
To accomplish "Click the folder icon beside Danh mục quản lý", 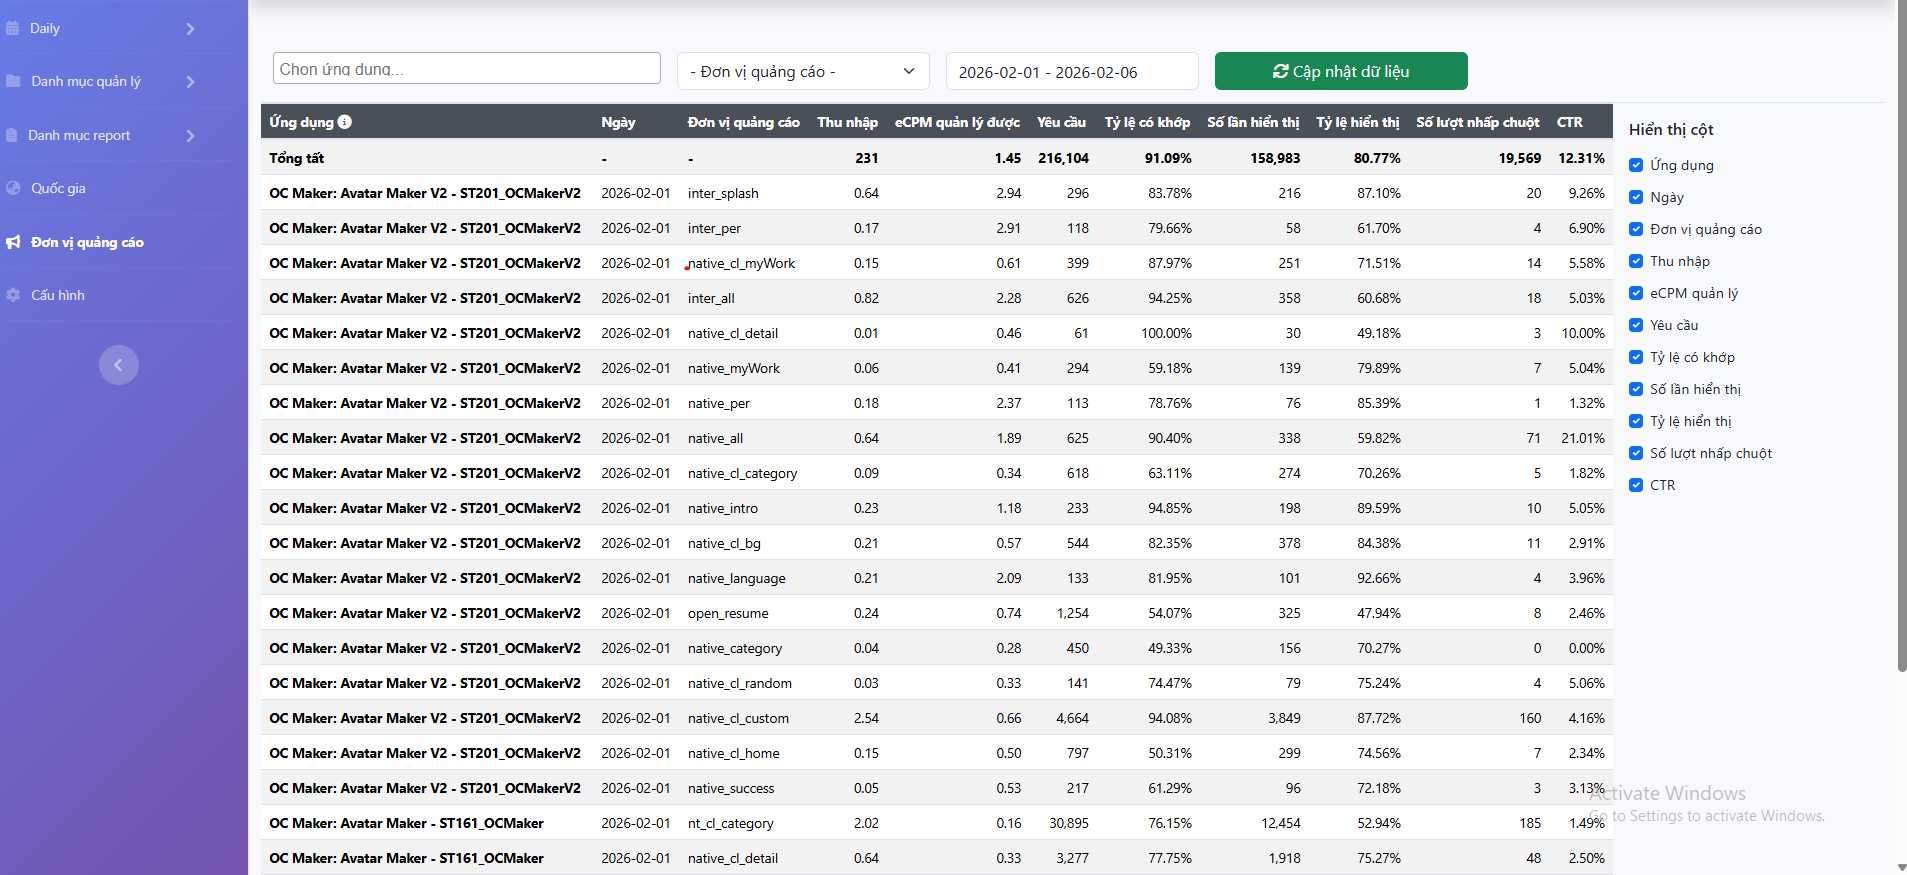I will click(13, 82).
